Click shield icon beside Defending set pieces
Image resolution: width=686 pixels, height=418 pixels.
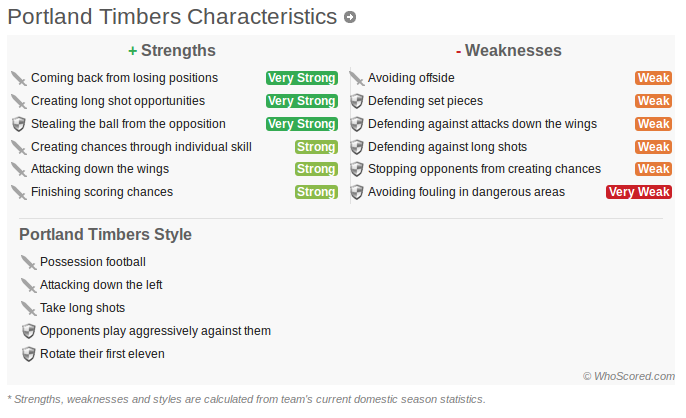coord(357,101)
